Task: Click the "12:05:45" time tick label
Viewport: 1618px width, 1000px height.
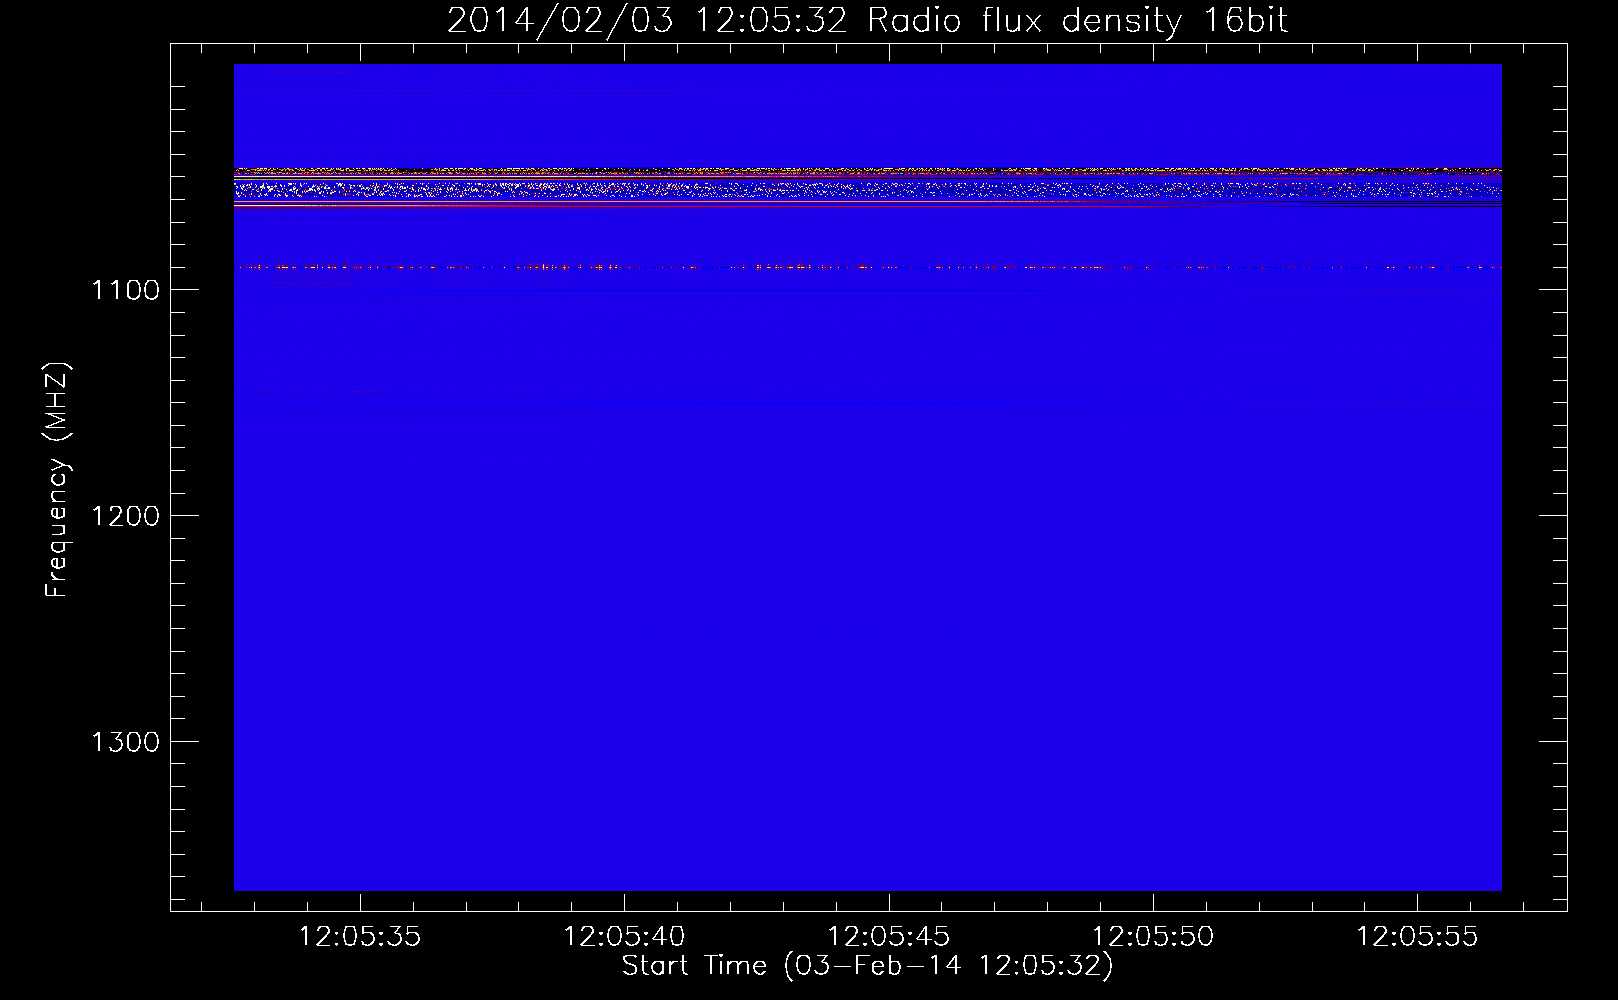Action: (889, 937)
